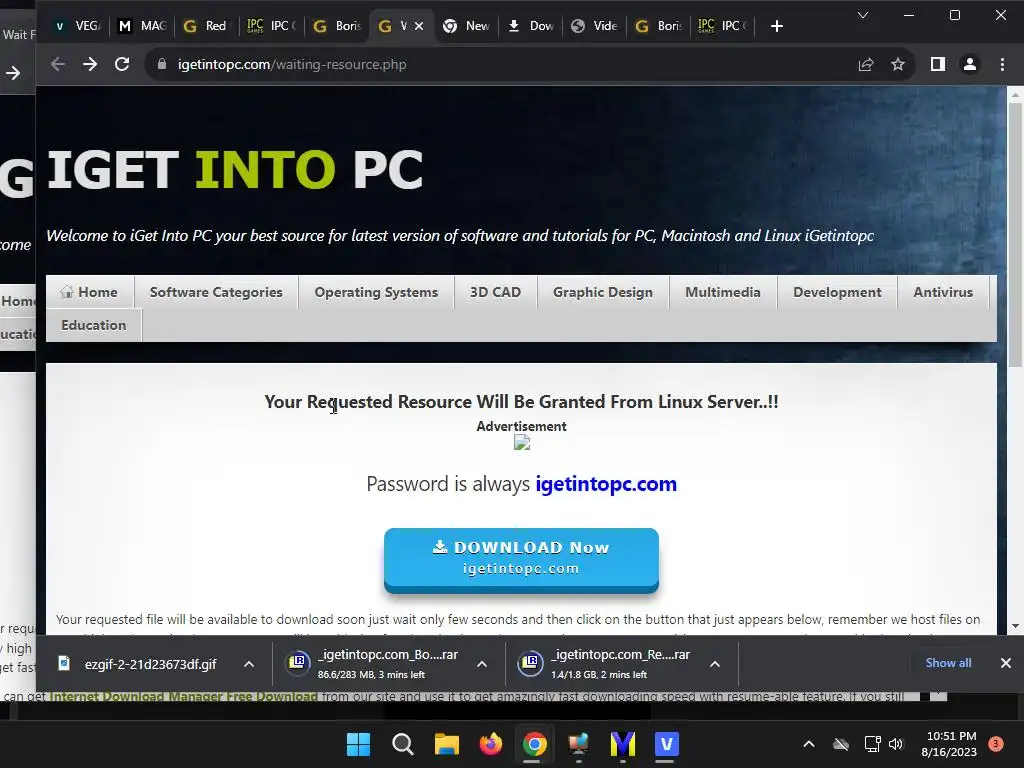Expand options for Bo....rar download
The image size is (1024, 768).
click(482, 664)
